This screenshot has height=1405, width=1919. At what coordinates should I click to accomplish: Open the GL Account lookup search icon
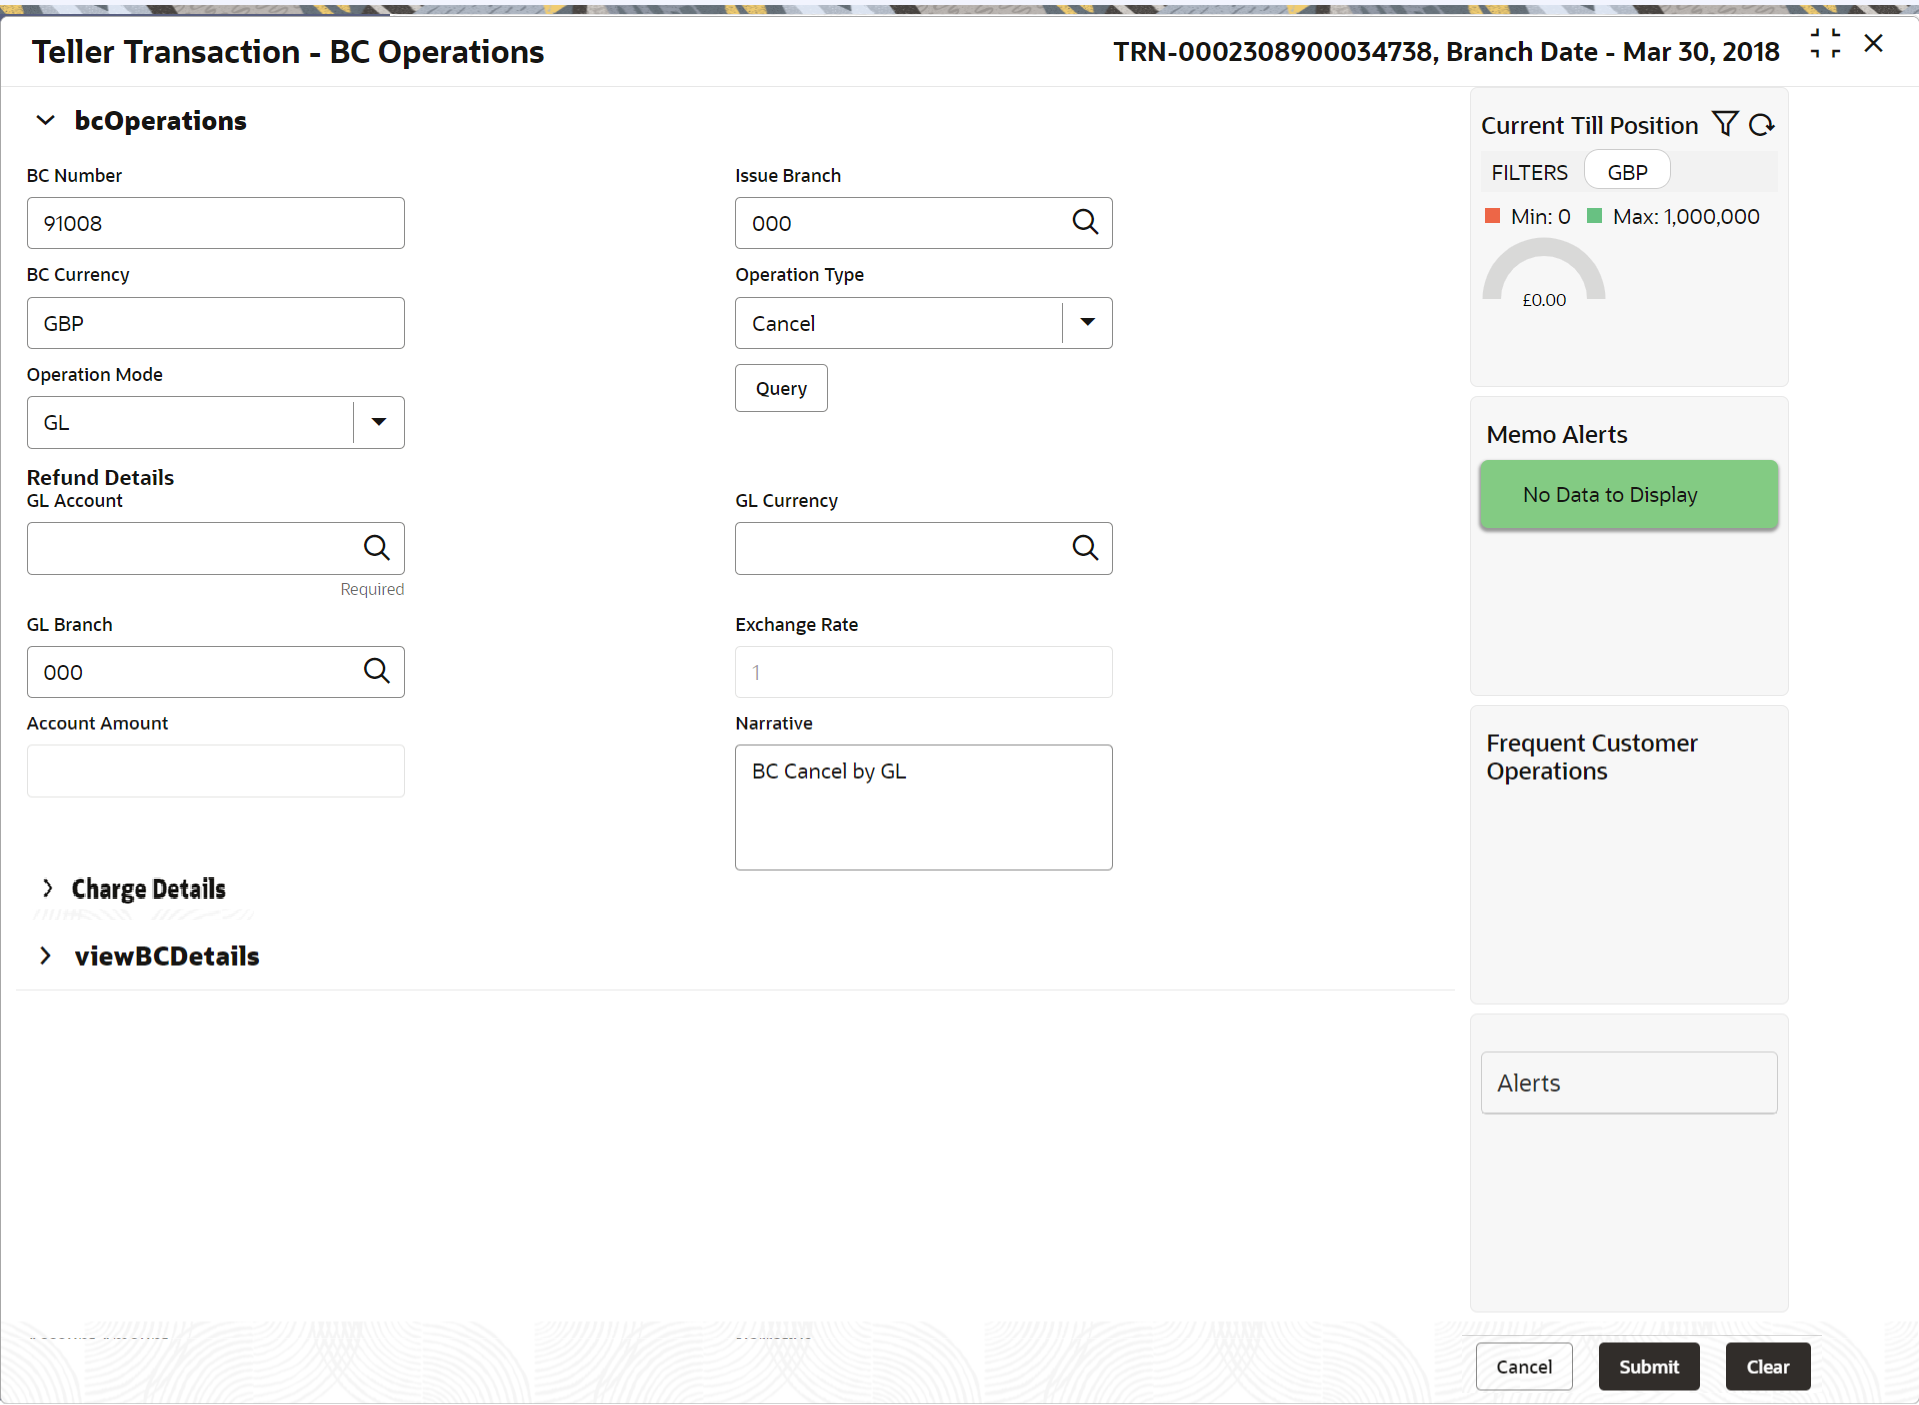[x=376, y=547]
